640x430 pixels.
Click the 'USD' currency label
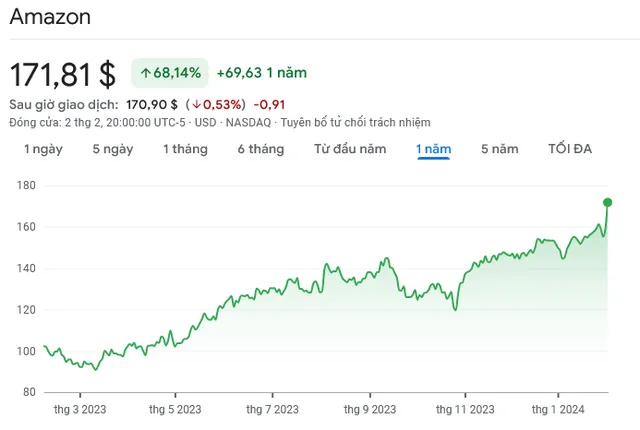(205, 122)
